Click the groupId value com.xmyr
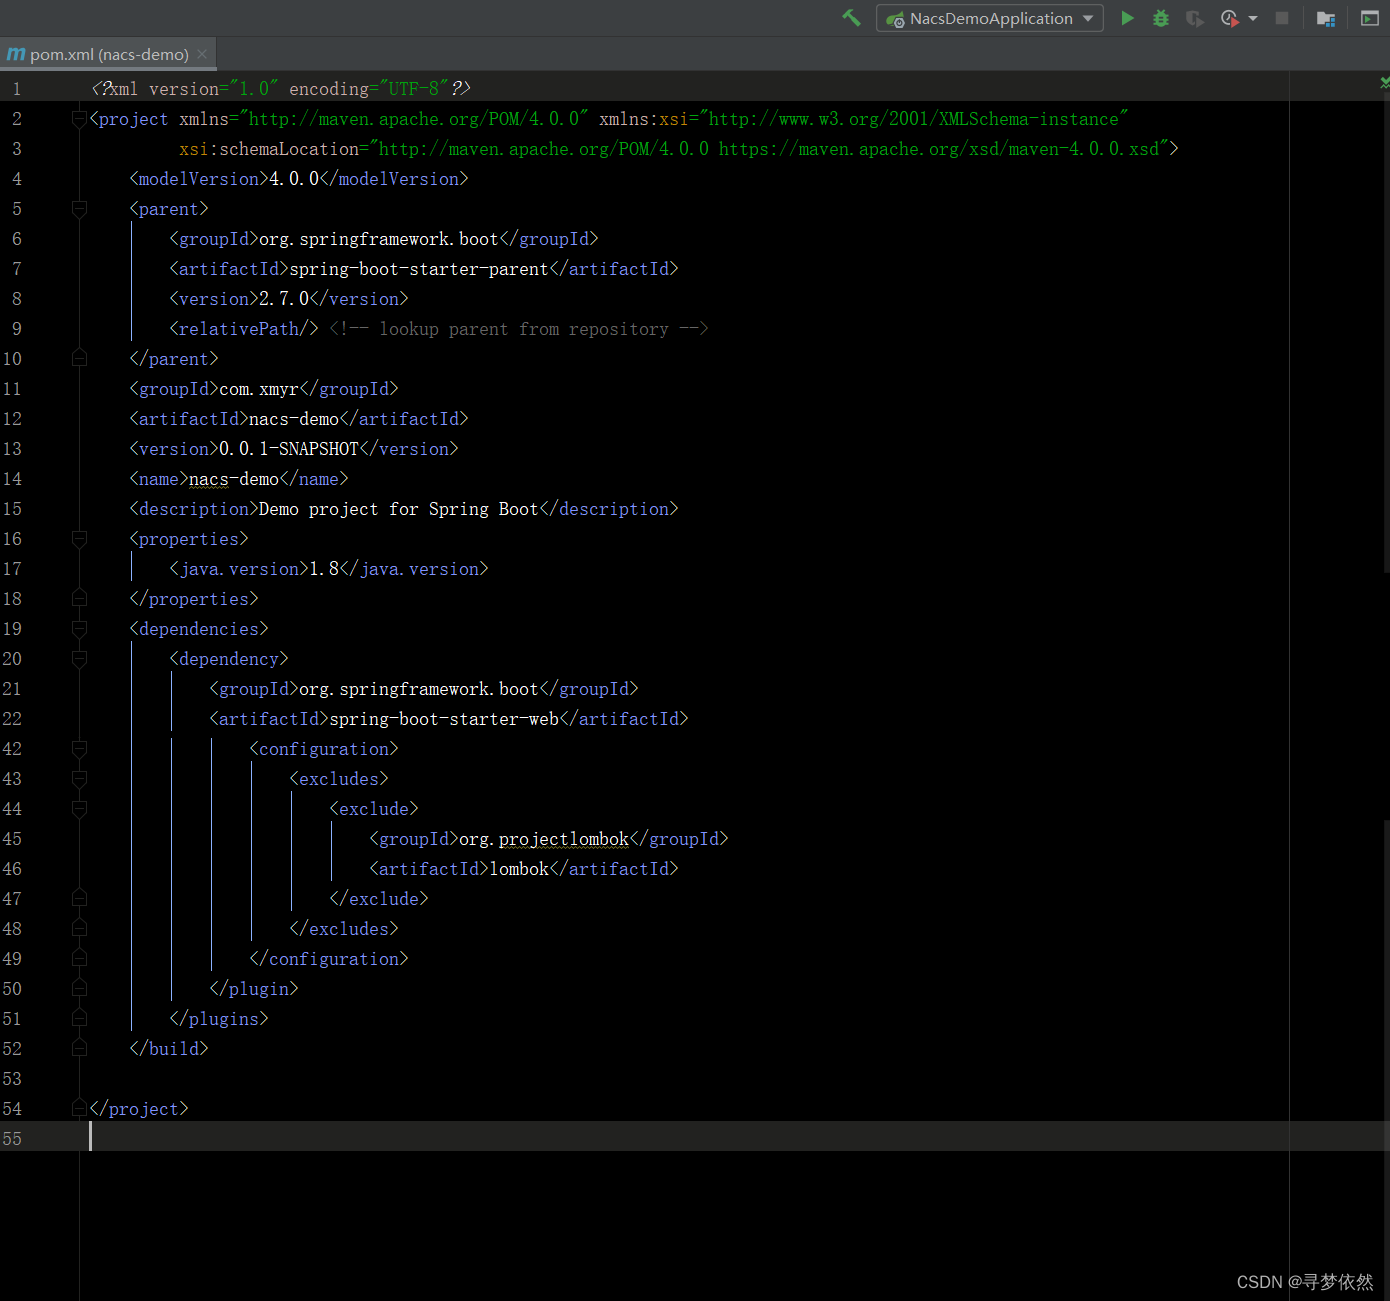This screenshot has width=1390, height=1301. tap(259, 389)
